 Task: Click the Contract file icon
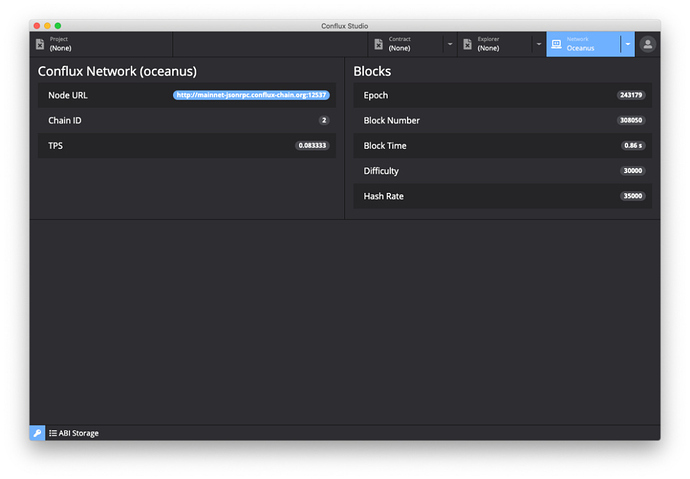coord(378,44)
